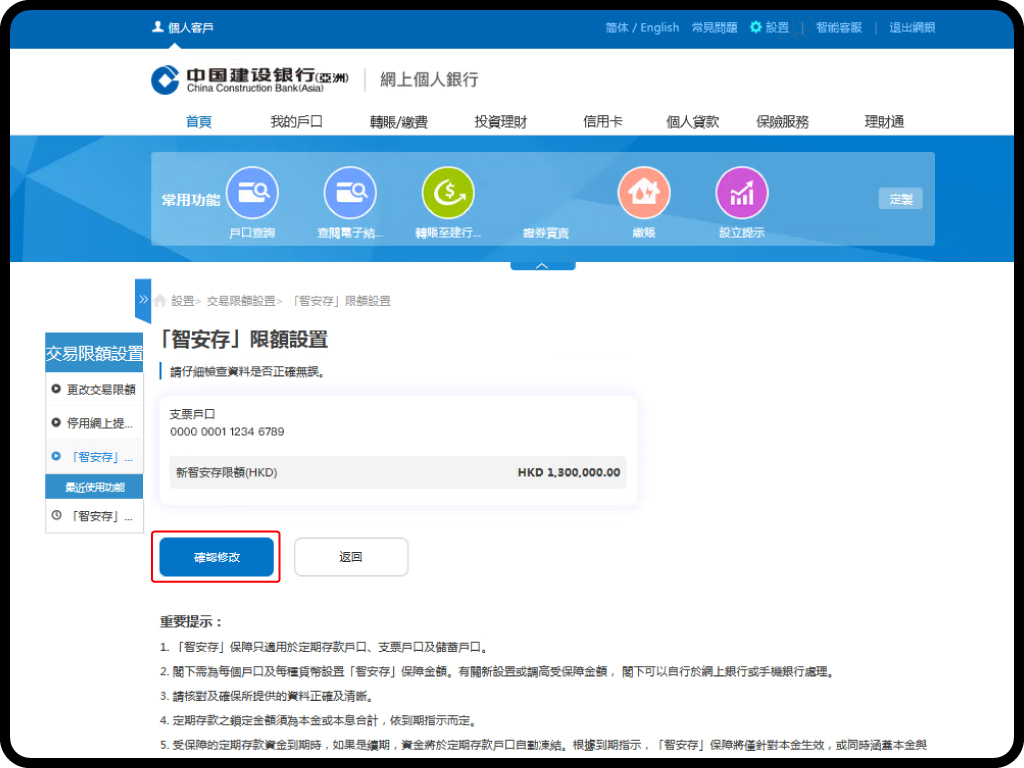Image resolution: width=1024 pixels, height=768 pixels.
Task: Click the 退出網銀 logout link
Action: click(912, 27)
